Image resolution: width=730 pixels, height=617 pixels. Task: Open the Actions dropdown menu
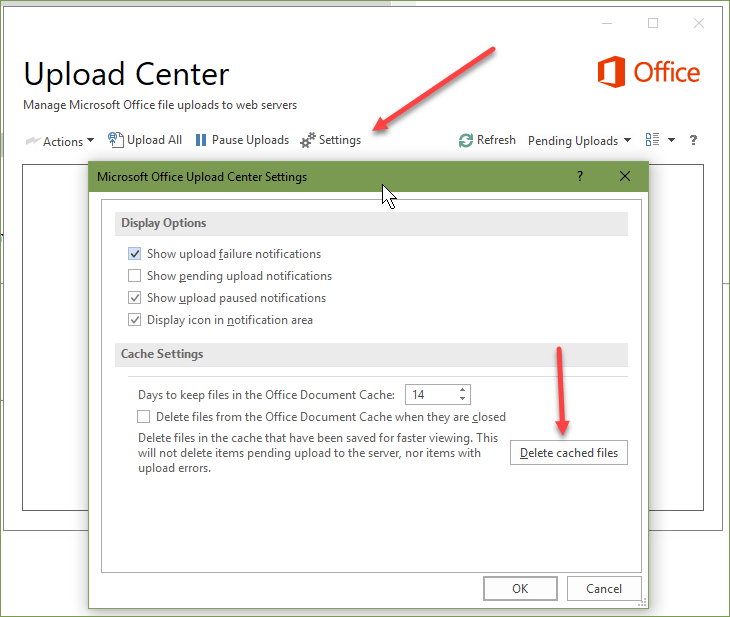pos(60,141)
